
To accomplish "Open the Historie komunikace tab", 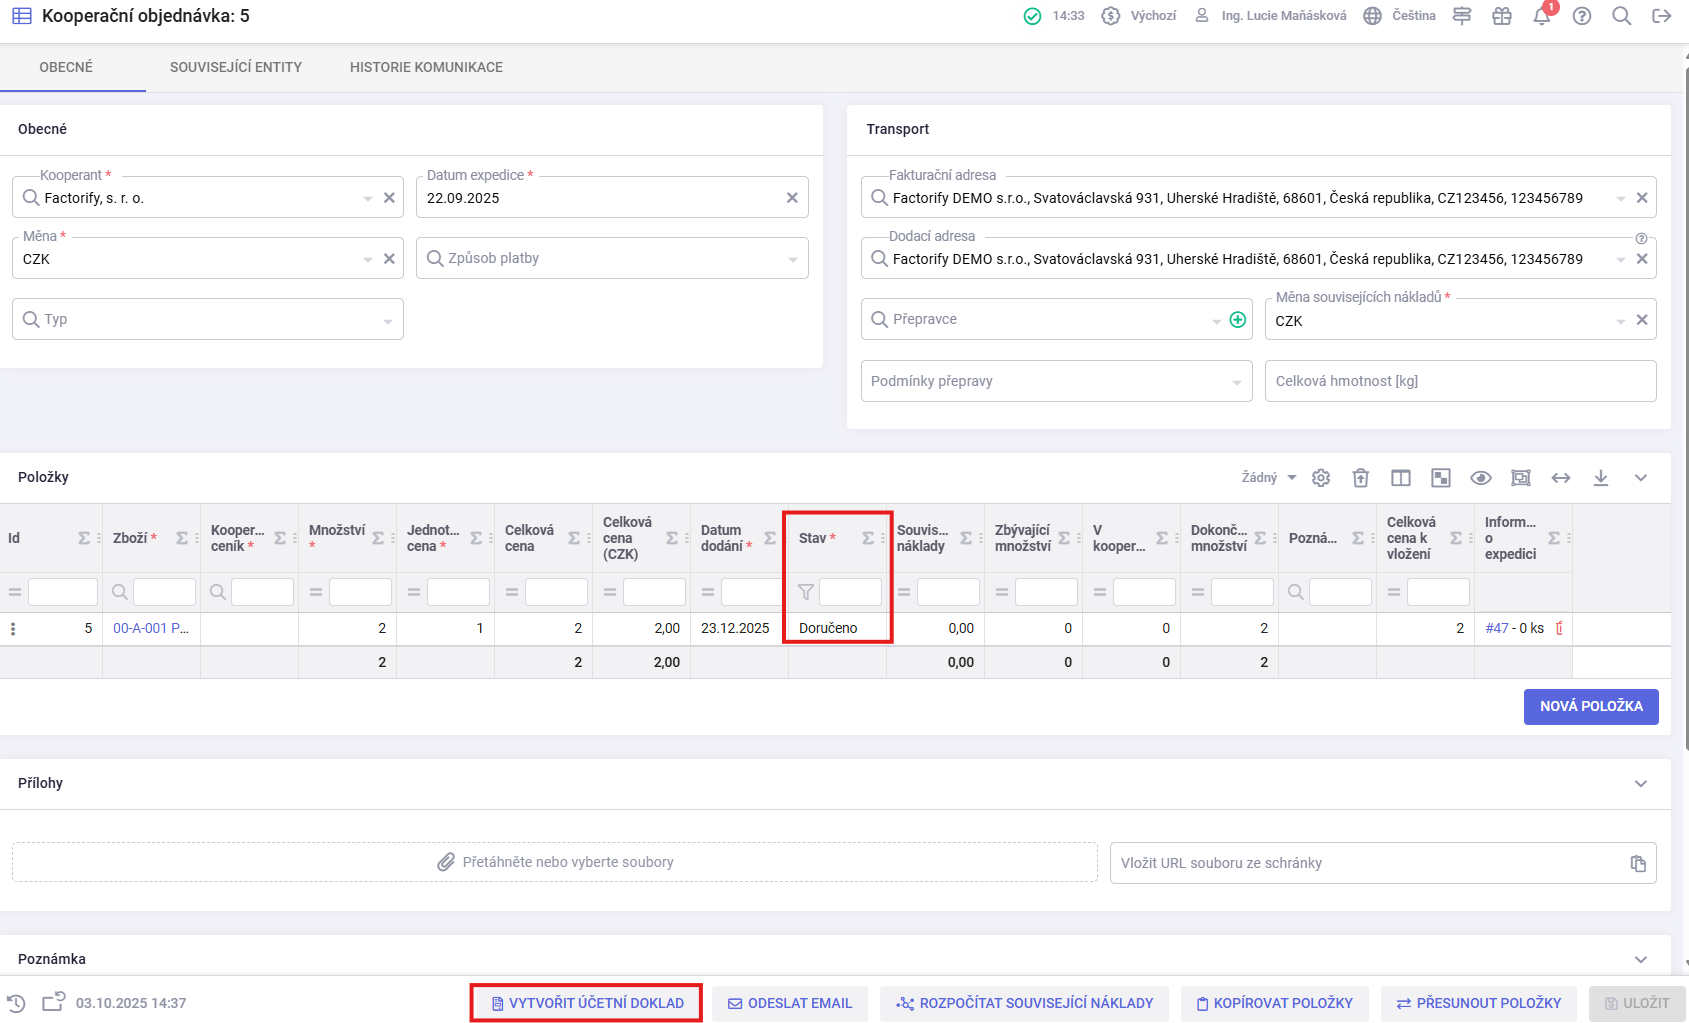I will tap(426, 67).
